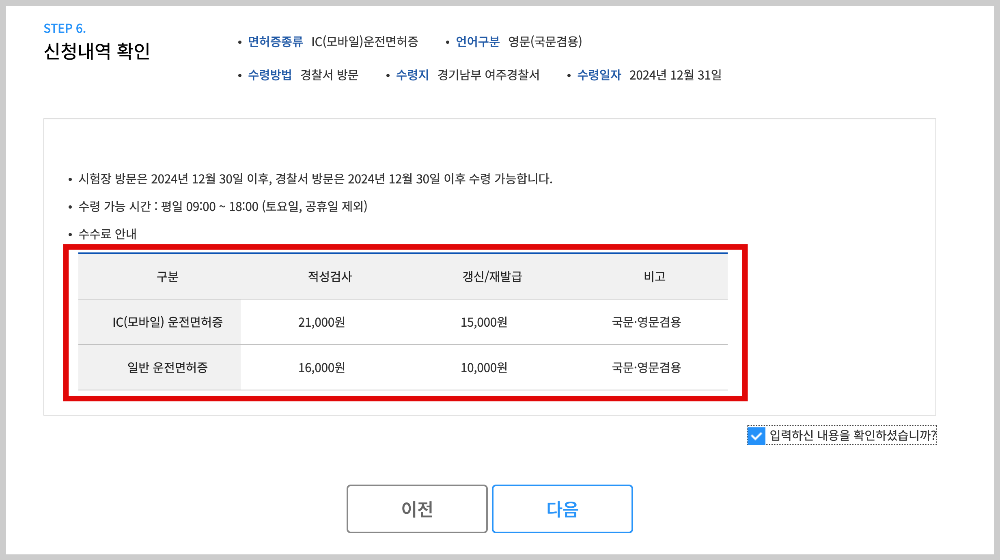Click the 면허증종류 label
Image resolution: width=1000 pixels, height=560 pixels.
point(275,41)
